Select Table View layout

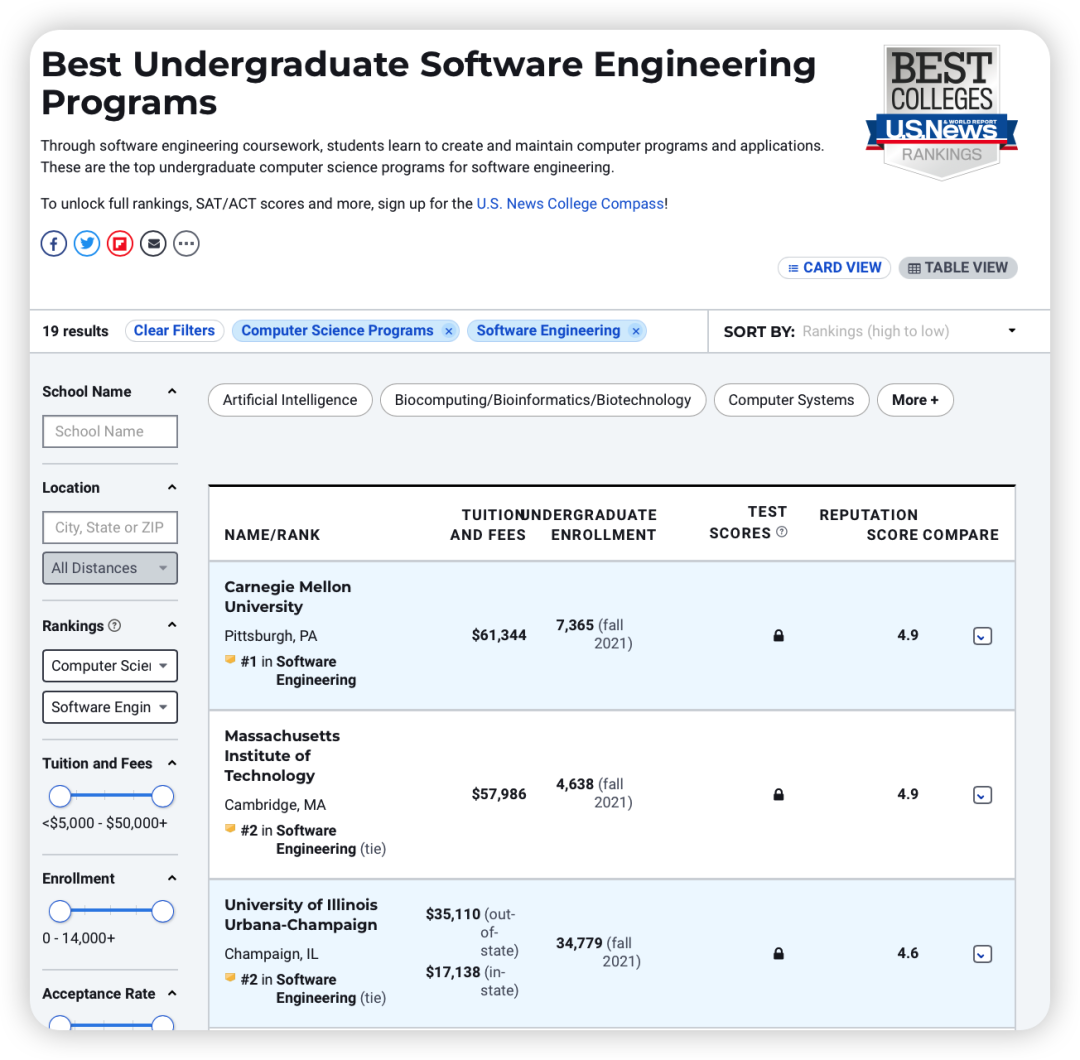(x=957, y=268)
